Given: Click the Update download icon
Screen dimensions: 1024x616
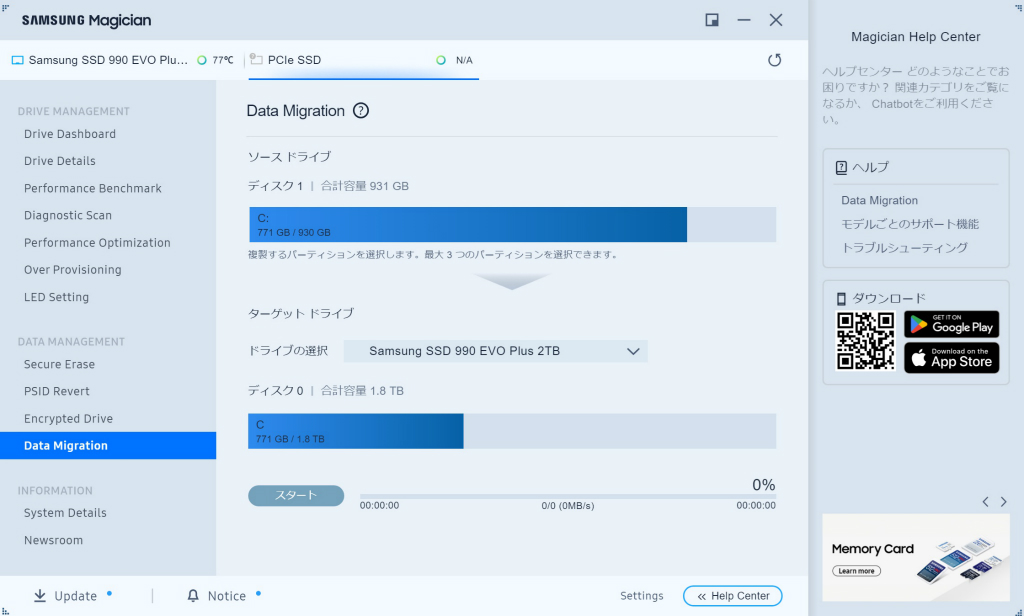Looking at the screenshot, I should coord(40,596).
